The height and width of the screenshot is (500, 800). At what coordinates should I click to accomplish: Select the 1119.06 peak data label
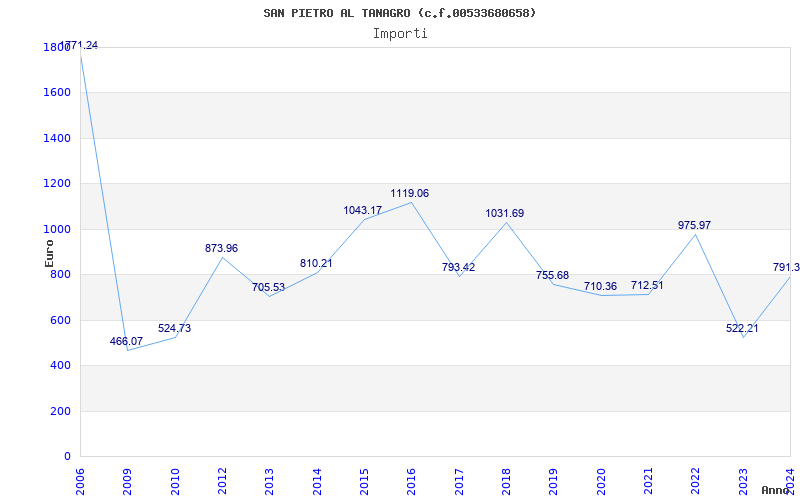click(410, 193)
